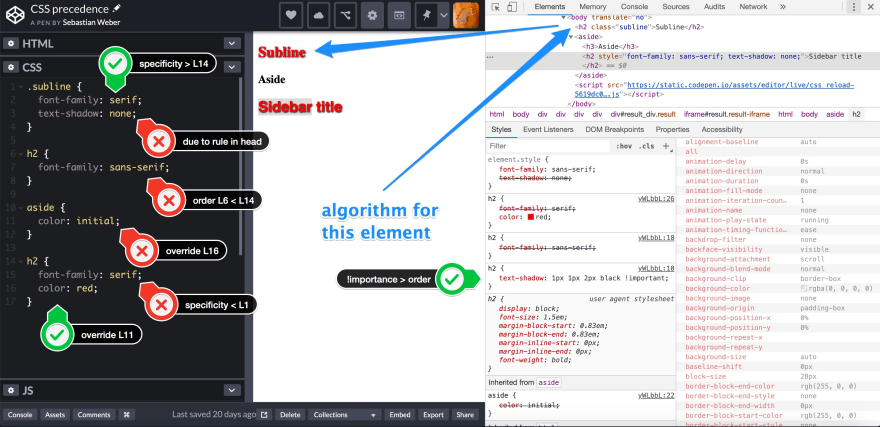The width and height of the screenshot is (880, 427).
Task: Click the Delete button
Action: [290, 415]
